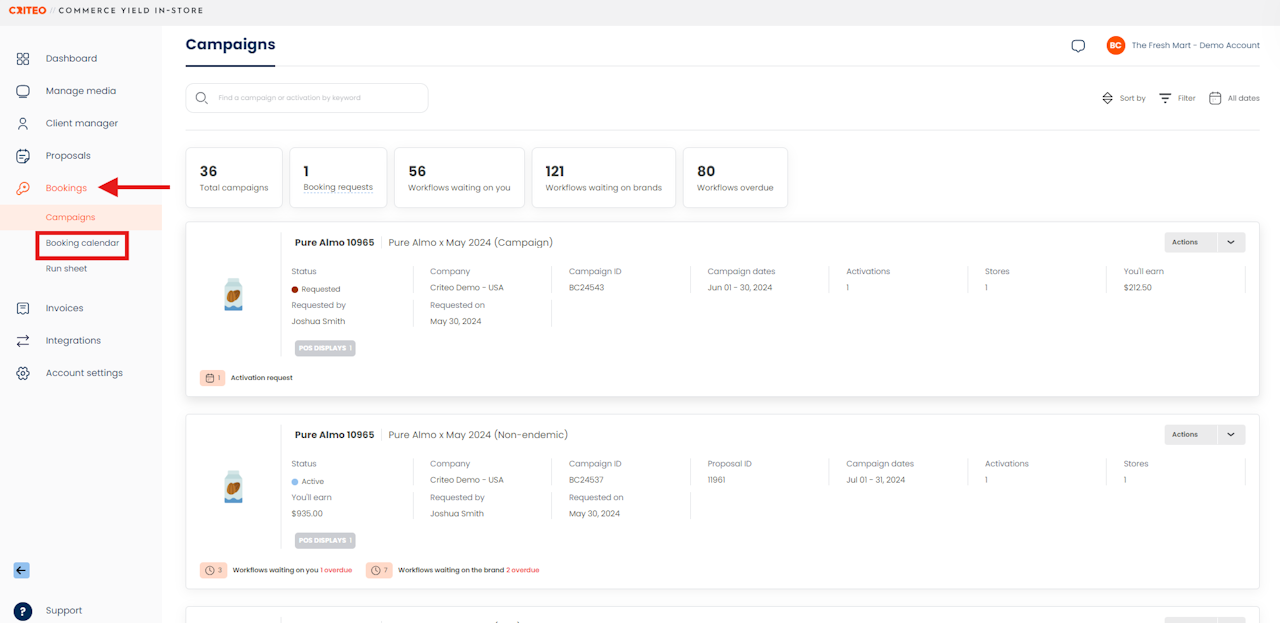Viewport: 1280px width, 623px height.
Task: Select Run sheet in the sidebar
Action: pyautogui.click(x=66, y=269)
